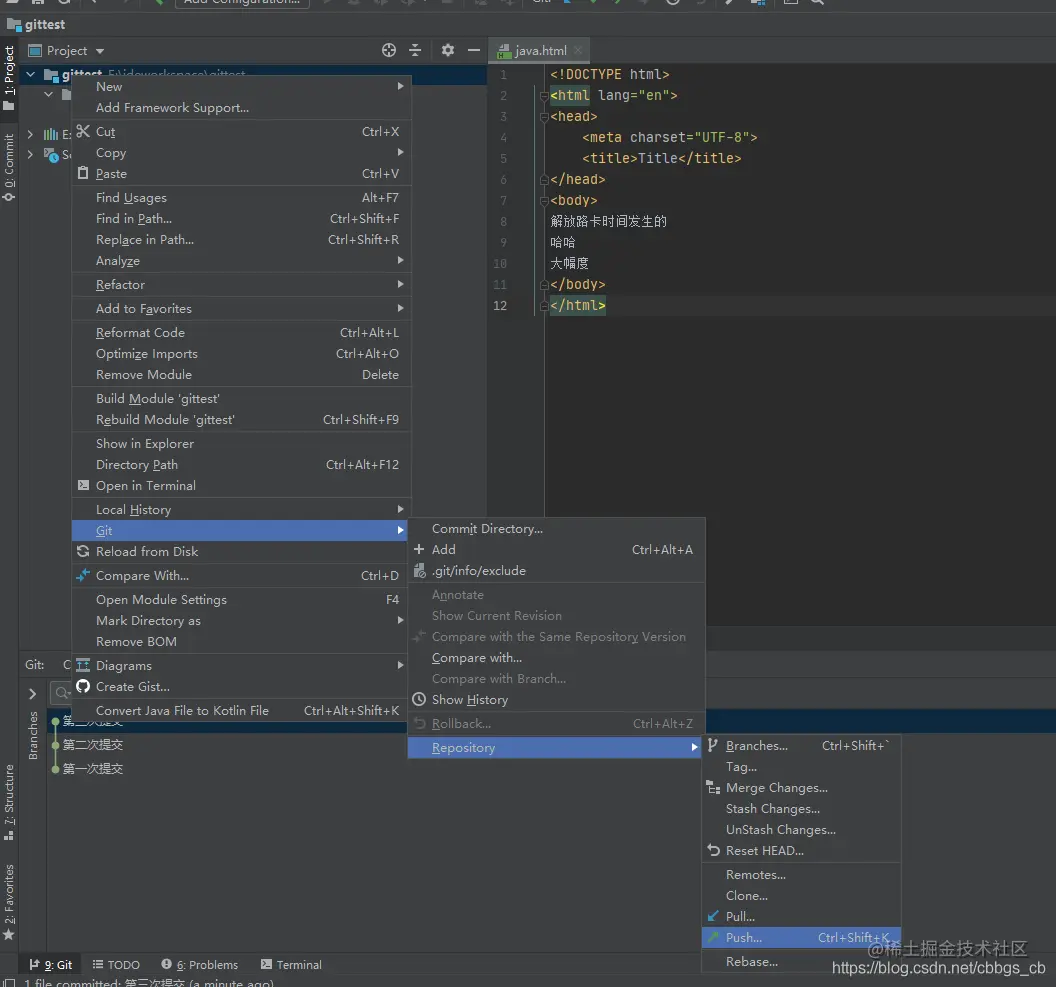Click the Reload from Disk refresh icon
This screenshot has height=987, width=1056.
[x=83, y=551]
